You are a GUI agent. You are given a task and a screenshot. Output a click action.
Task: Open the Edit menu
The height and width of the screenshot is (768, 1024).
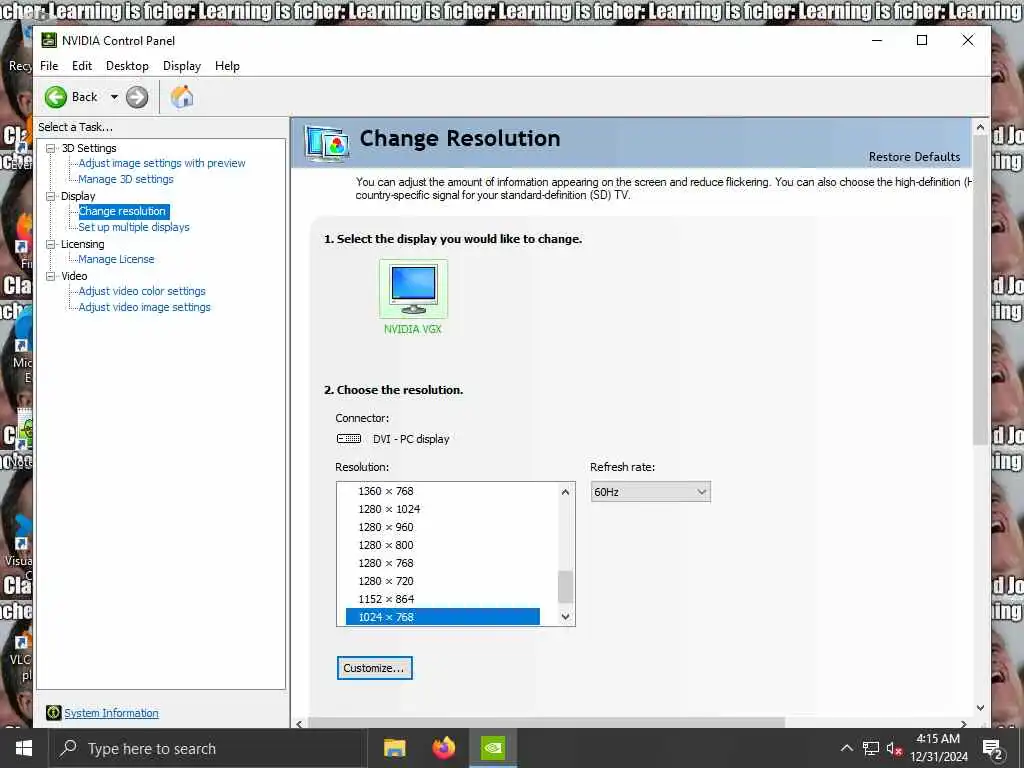pos(82,66)
